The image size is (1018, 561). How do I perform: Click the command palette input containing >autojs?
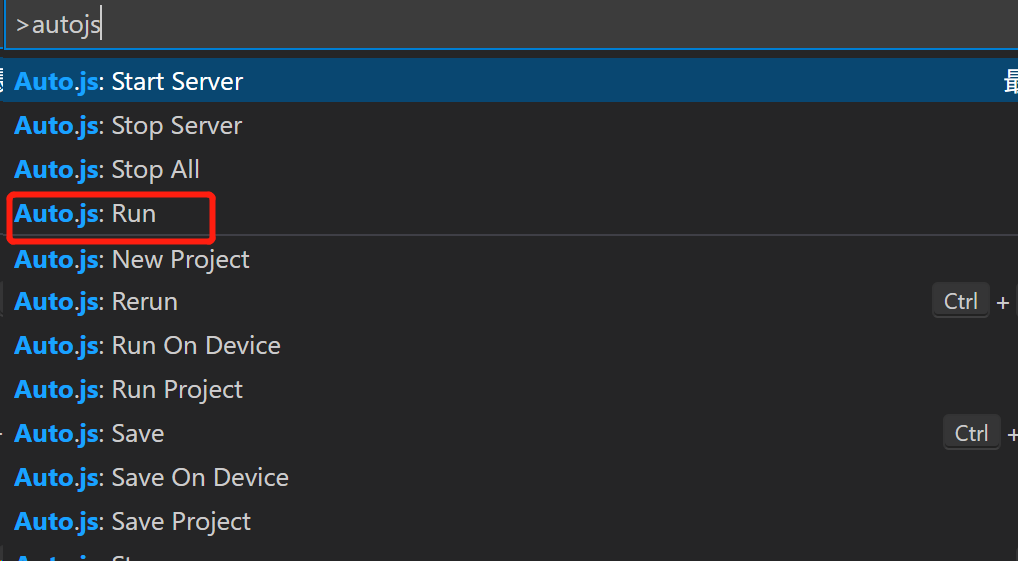point(511,25)
